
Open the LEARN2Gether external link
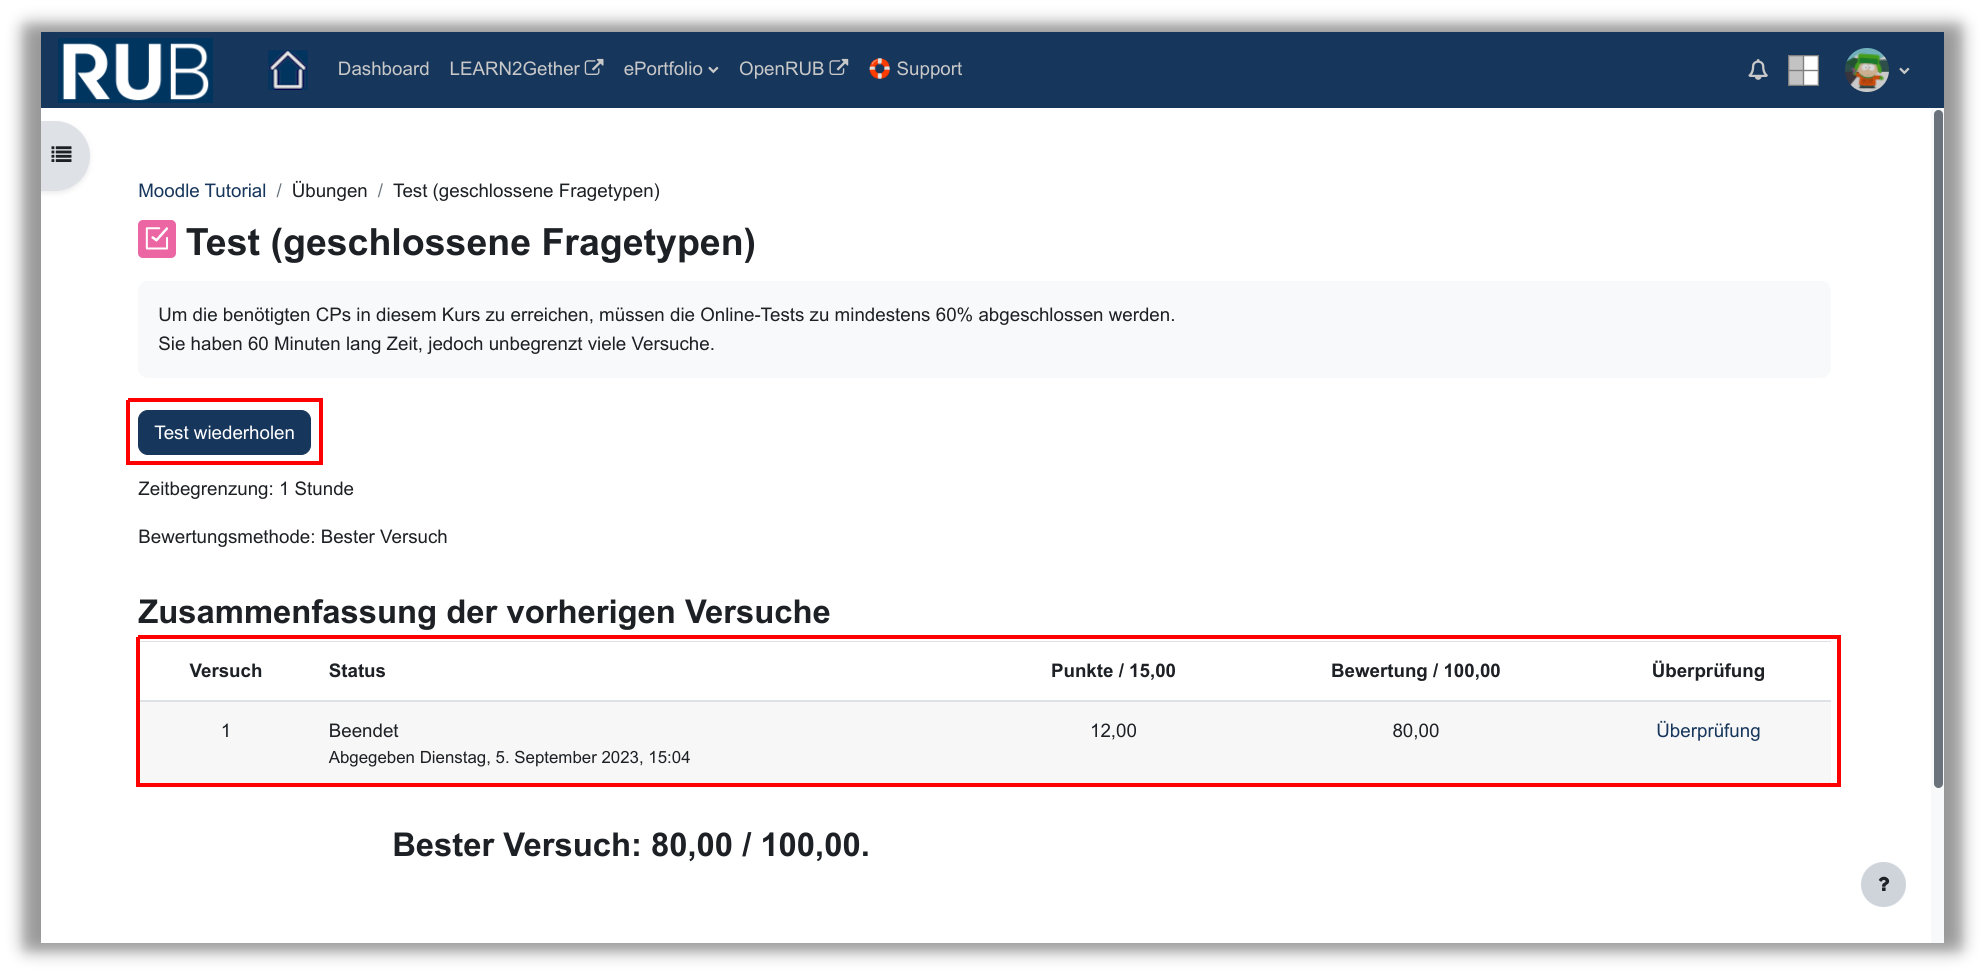(525, 69)
